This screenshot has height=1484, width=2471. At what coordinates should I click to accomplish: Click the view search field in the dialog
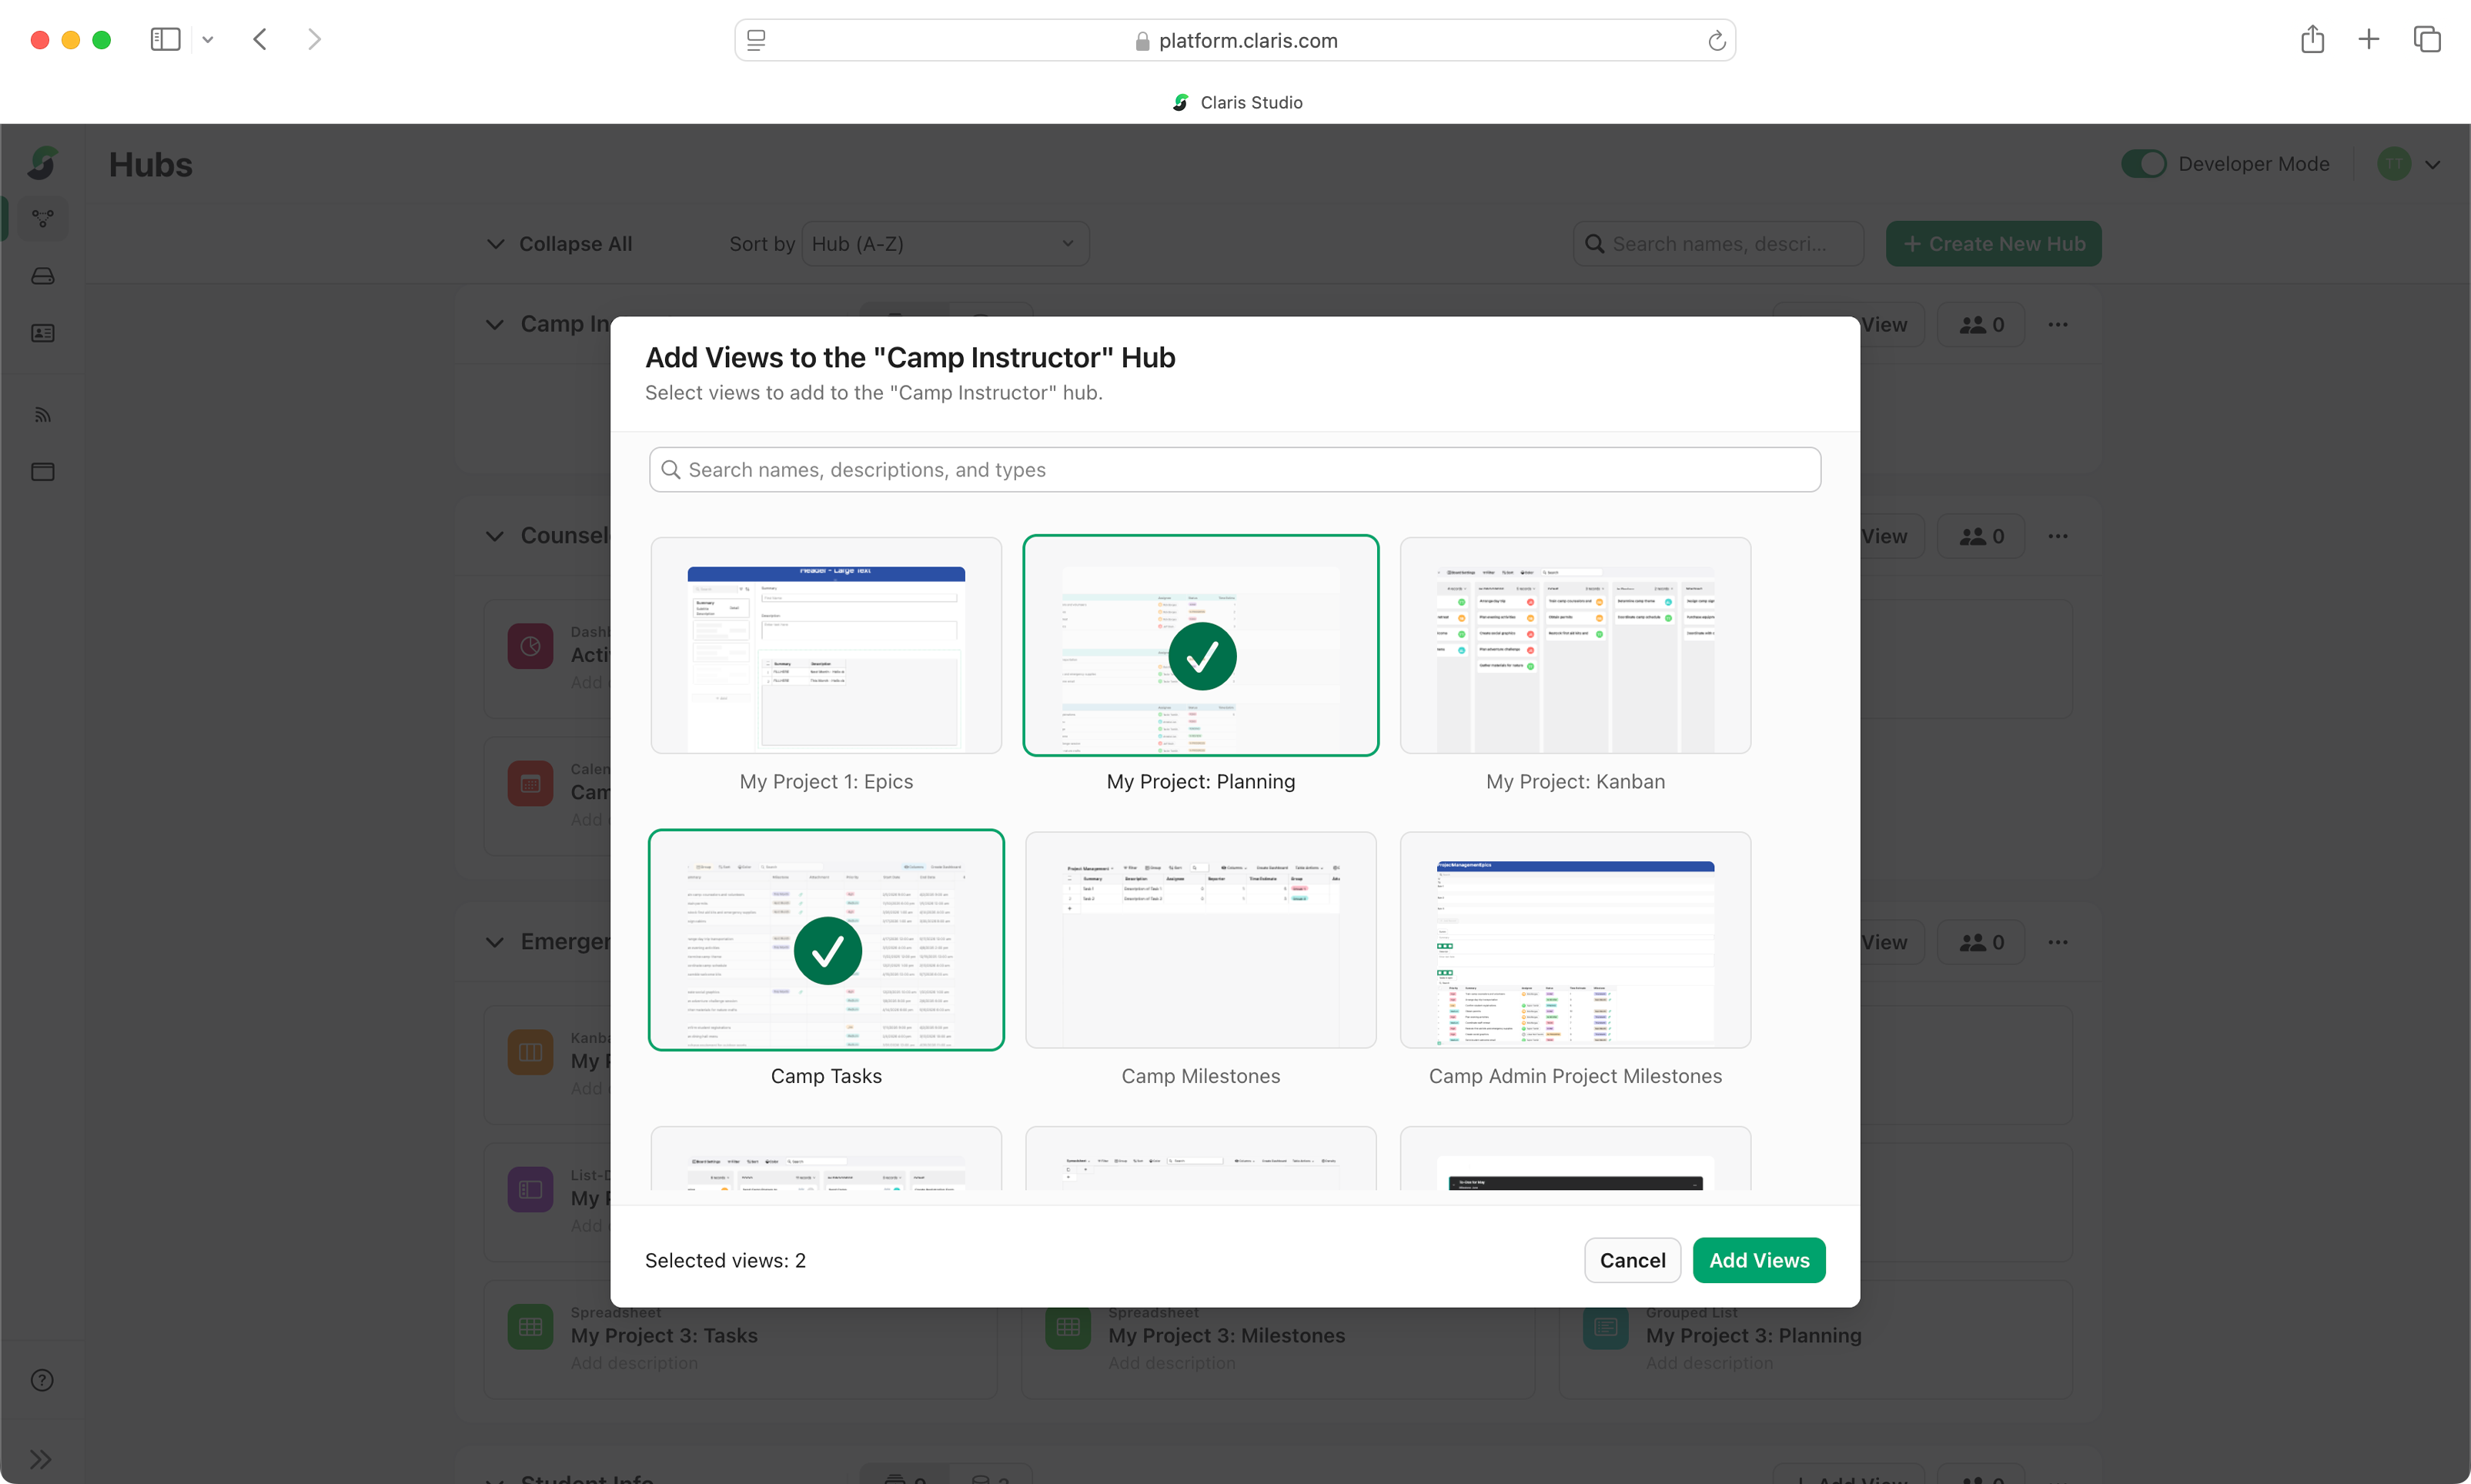tap(1235, 470)
